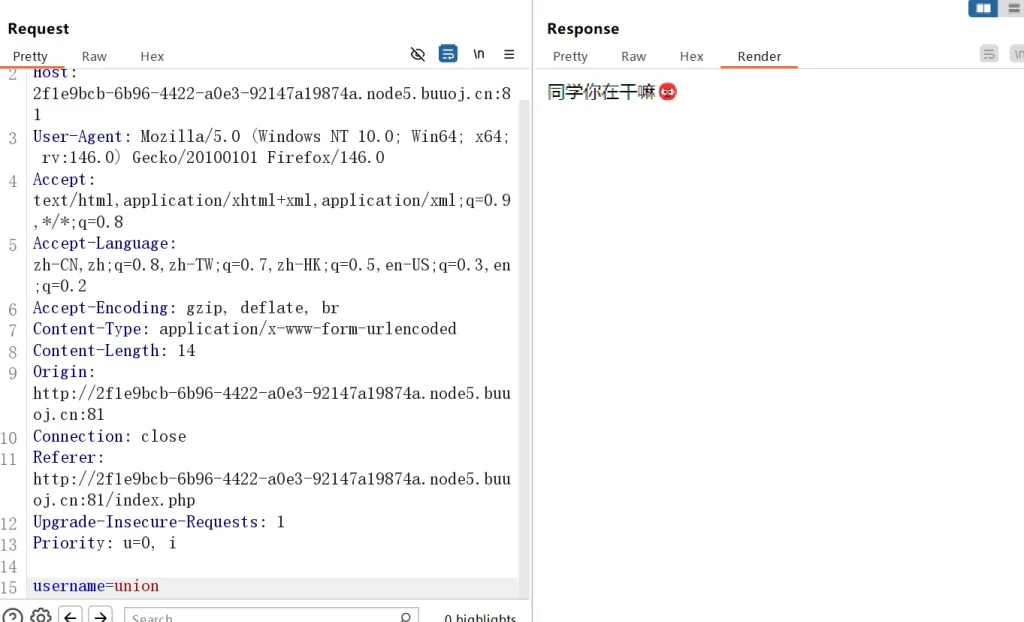Click the magnifier icon in search box
Screen dimensions: 1024x622
tap(405, 617)
